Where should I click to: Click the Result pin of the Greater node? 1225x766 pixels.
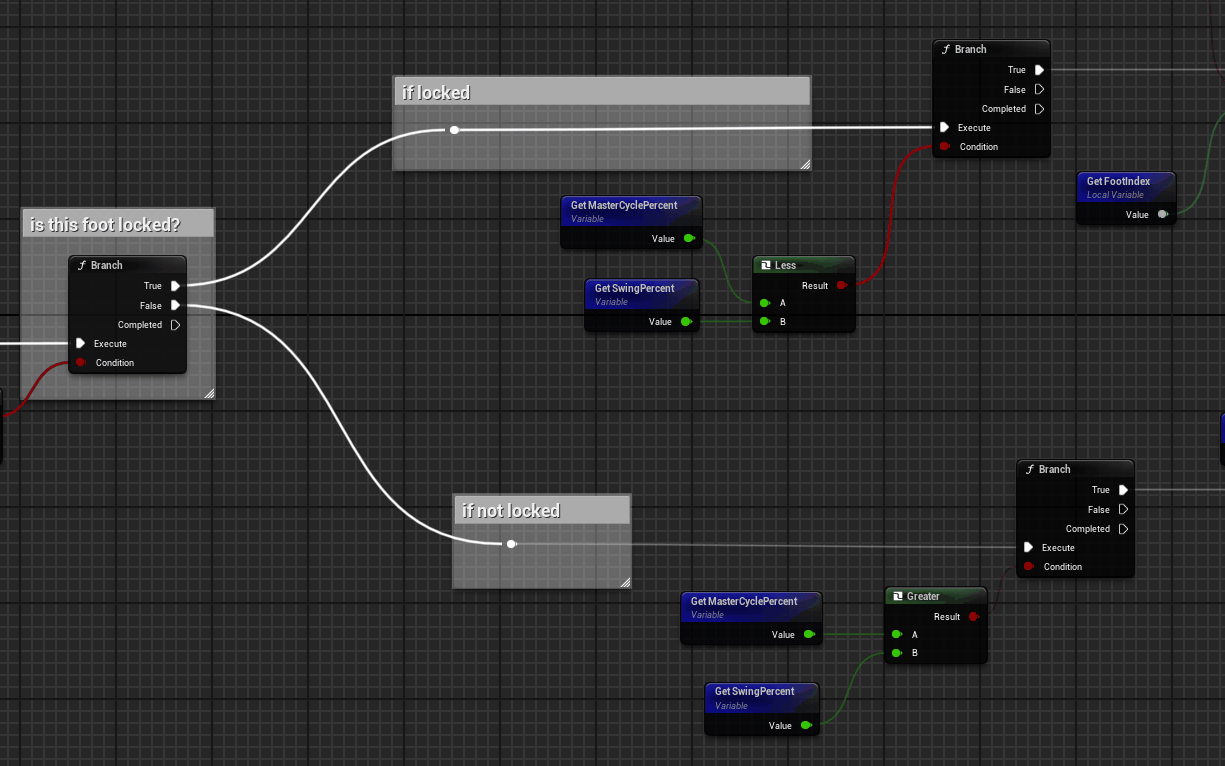pyautogui.click(x=974, y=616)
